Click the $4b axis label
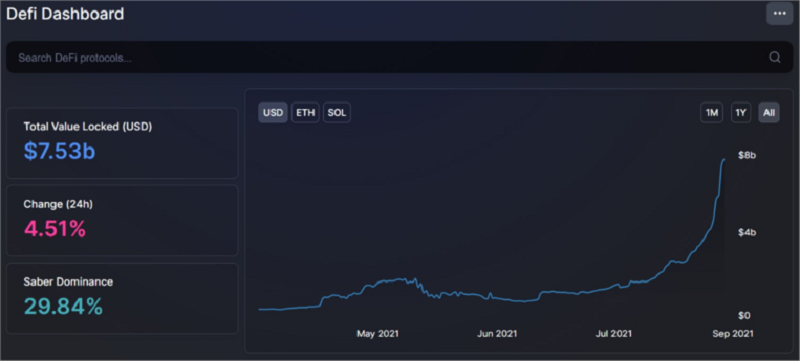Image resolution: width=800 pixels, height=361 pixels. (747, 233)
